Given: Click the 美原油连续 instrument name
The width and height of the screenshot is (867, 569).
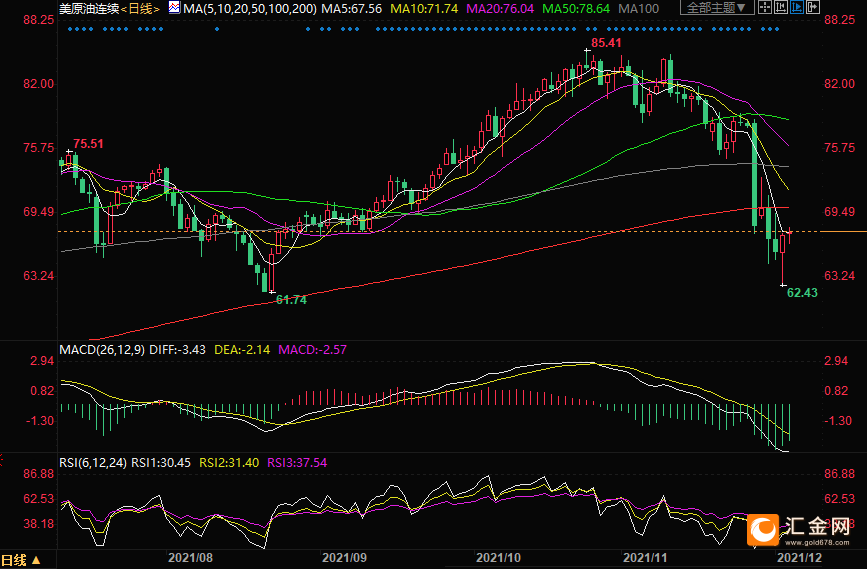Looking at the screenshot, I should tap(89, 9).
